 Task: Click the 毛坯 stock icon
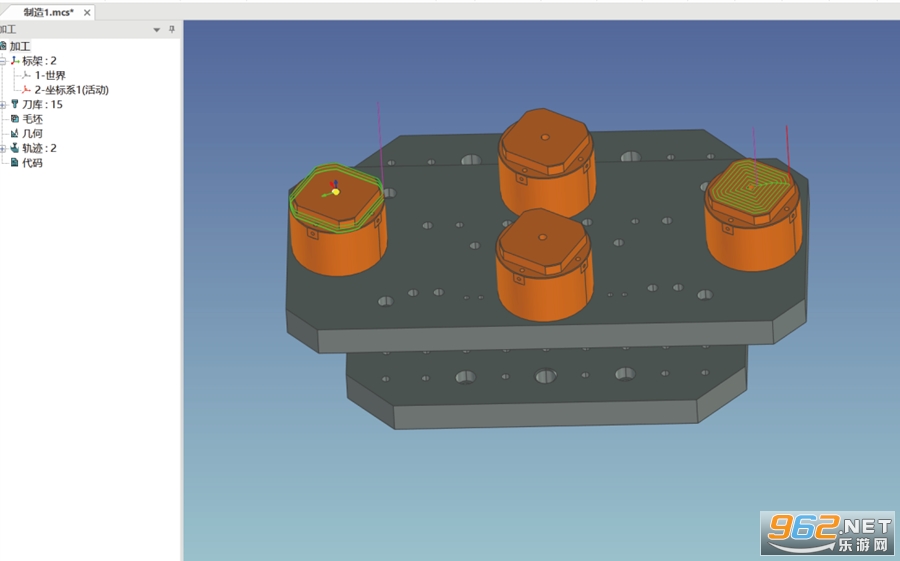15,119
